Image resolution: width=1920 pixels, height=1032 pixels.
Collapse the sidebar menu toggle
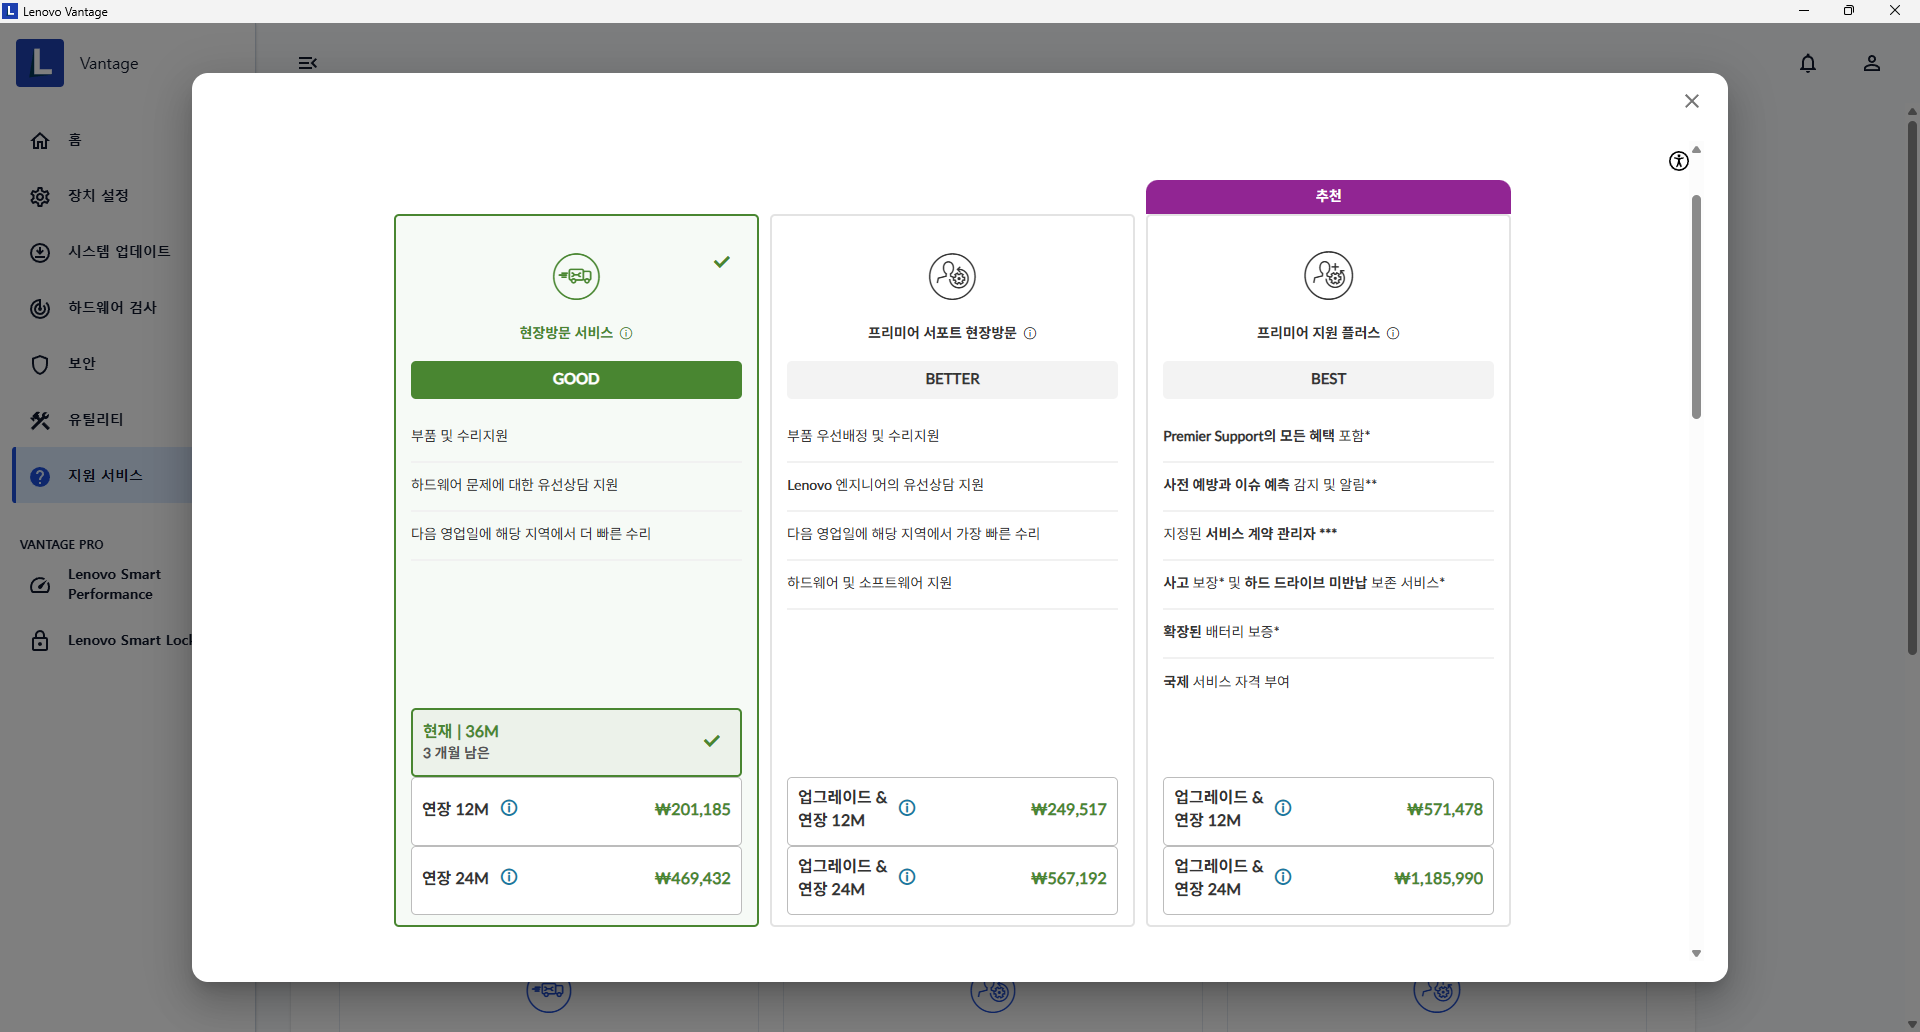click(x=308, y=63)
